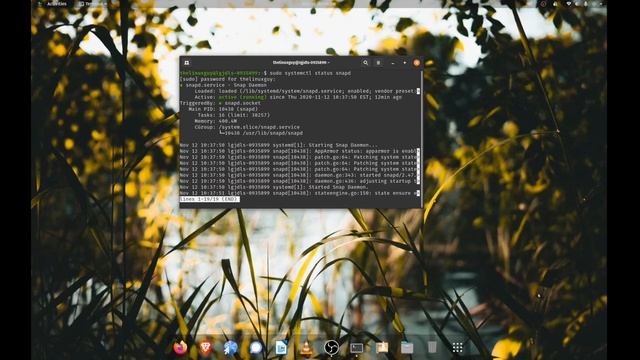Click the 'active (running)' status text
Image resolution: width=640 pixels, height=360 pixels.
point(242,97)
